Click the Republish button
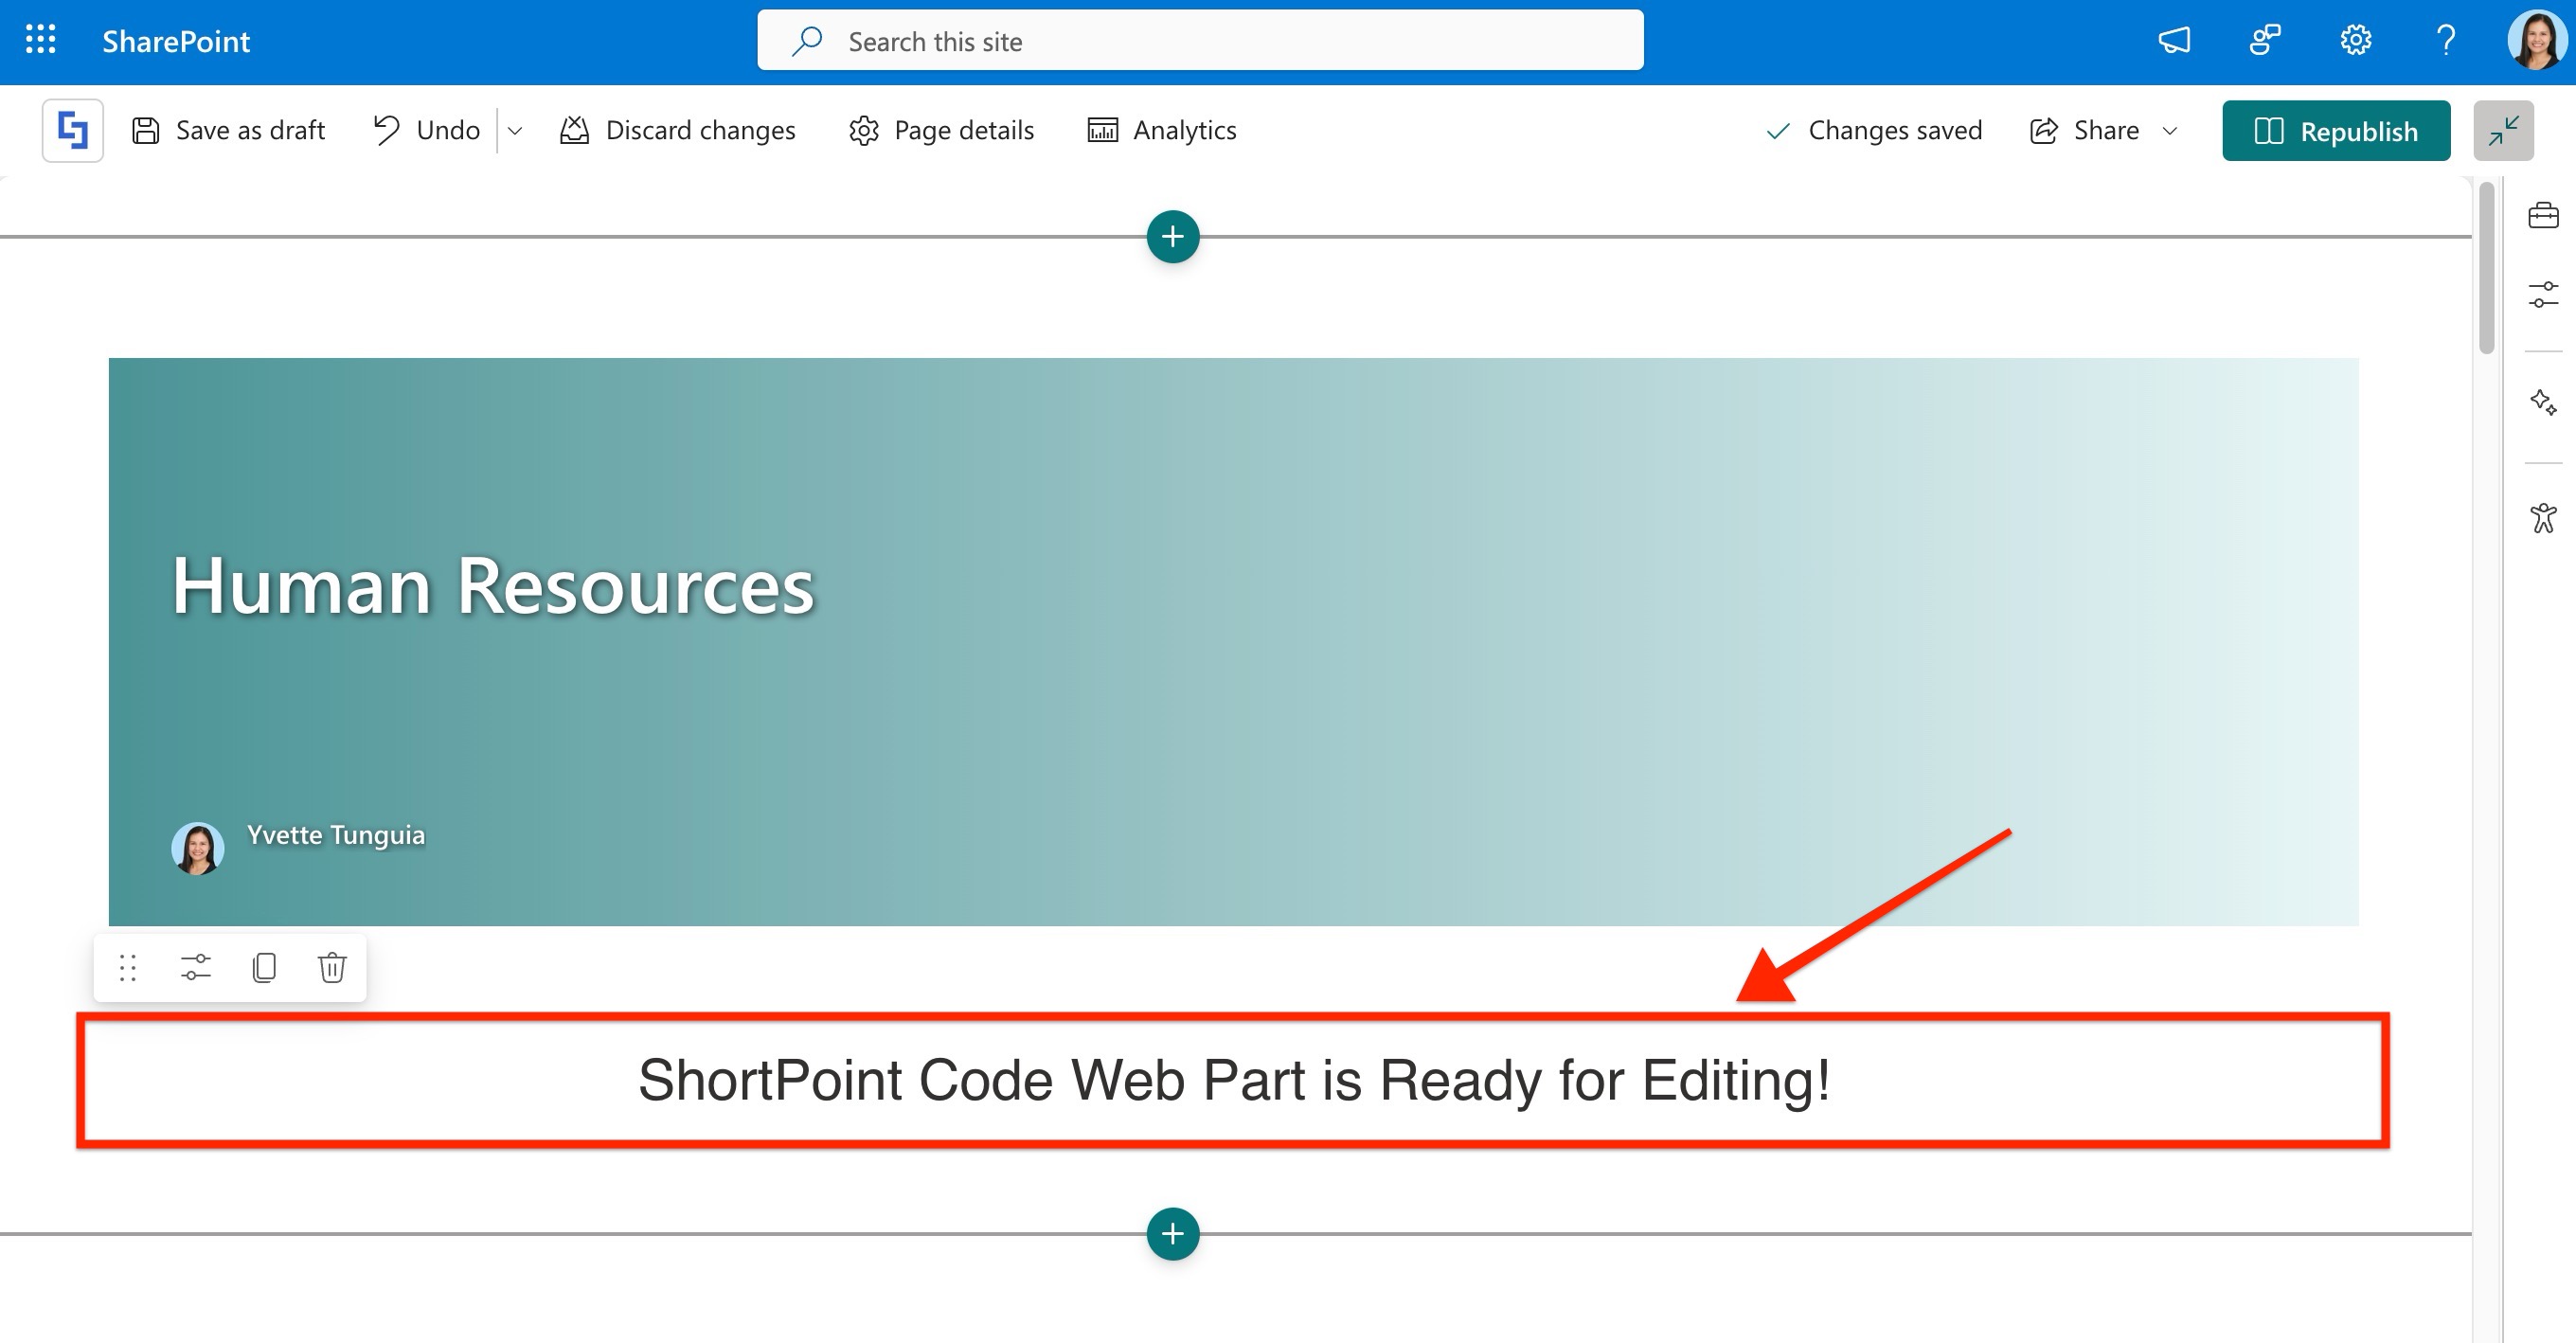The width and height of the screenshot is (2576, 1343). pos(2335,131)
